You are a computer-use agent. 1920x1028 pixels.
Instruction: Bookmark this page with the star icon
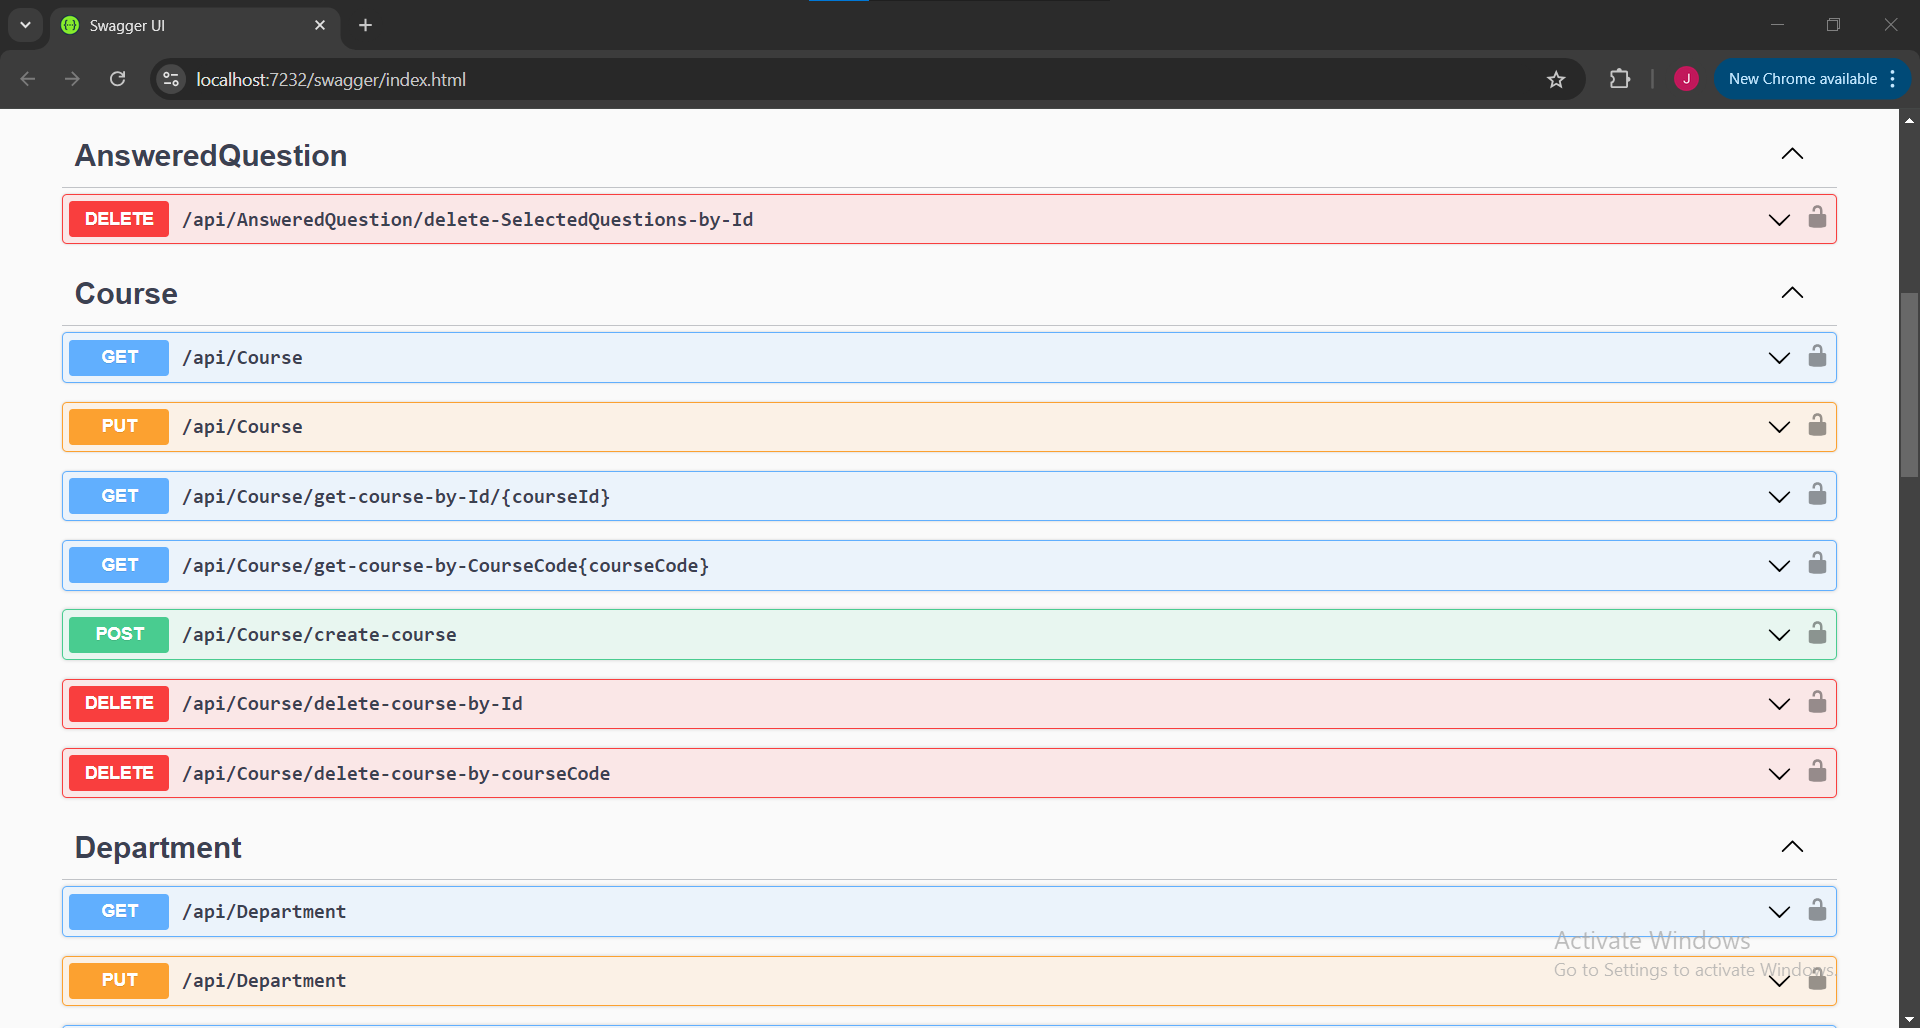[x=1556, y=80]
